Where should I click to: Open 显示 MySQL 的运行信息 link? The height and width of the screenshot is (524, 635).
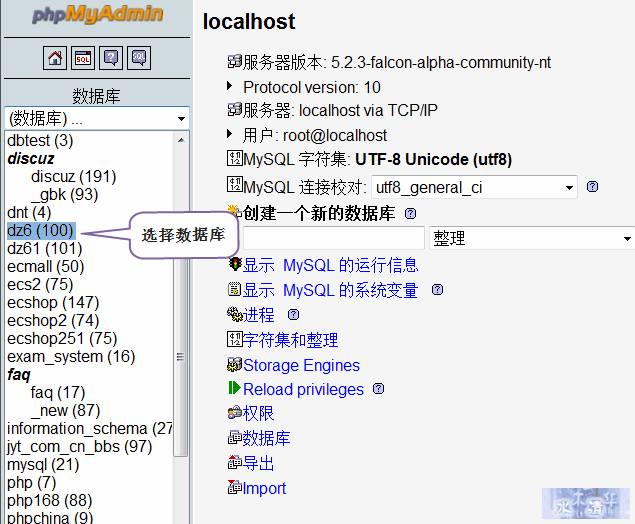click(x=330, y=265)
